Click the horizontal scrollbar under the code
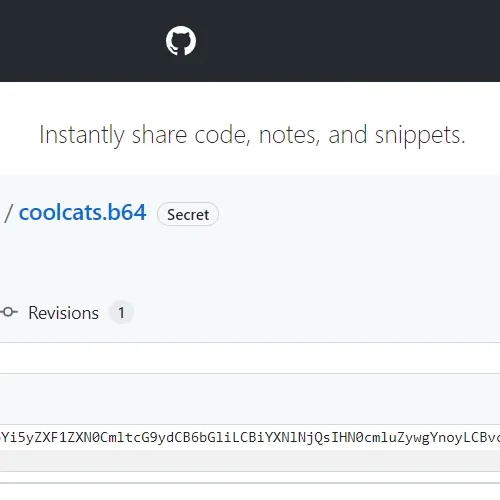This screenshot has width=500, height=500. [x=250, y=461]
